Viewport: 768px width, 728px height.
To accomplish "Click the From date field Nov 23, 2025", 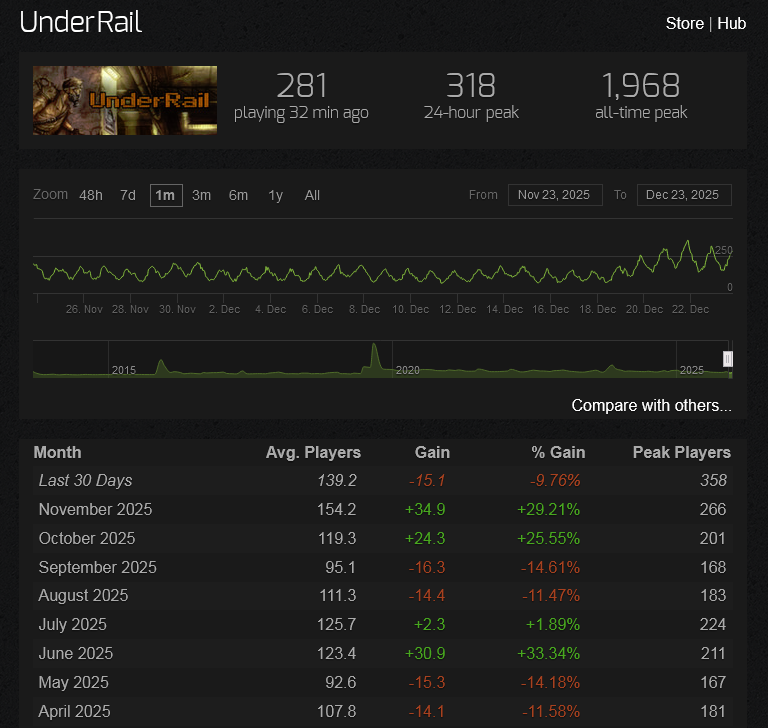I will point(555,195).
